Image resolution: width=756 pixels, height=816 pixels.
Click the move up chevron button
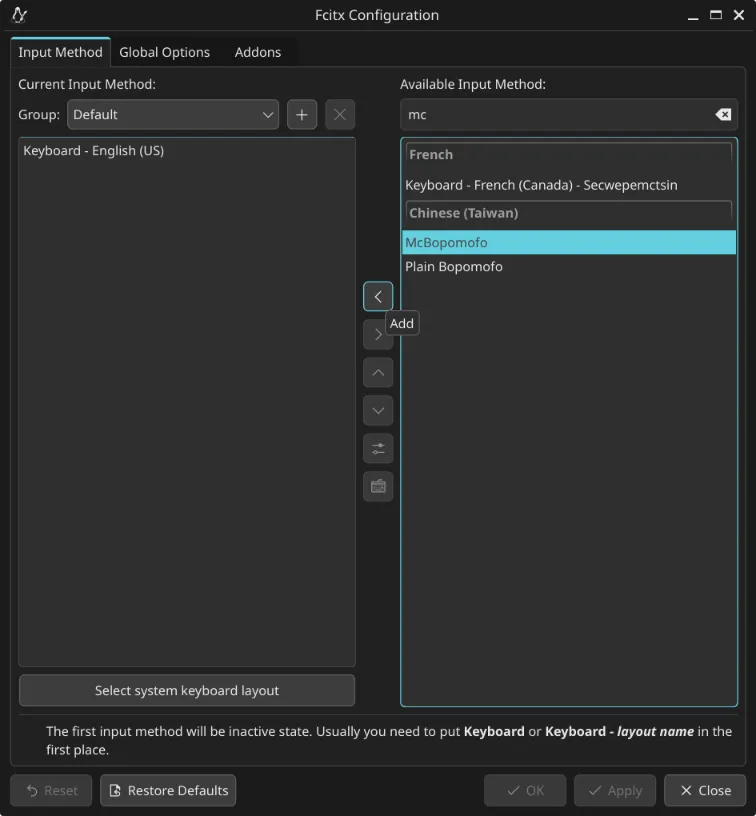pos(378,373)
